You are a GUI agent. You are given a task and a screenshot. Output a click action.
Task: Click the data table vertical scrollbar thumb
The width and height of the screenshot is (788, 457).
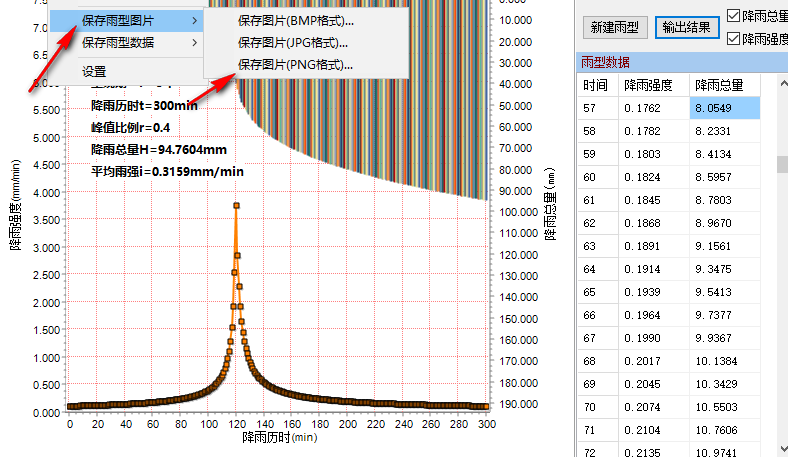[x=782, y=164]
